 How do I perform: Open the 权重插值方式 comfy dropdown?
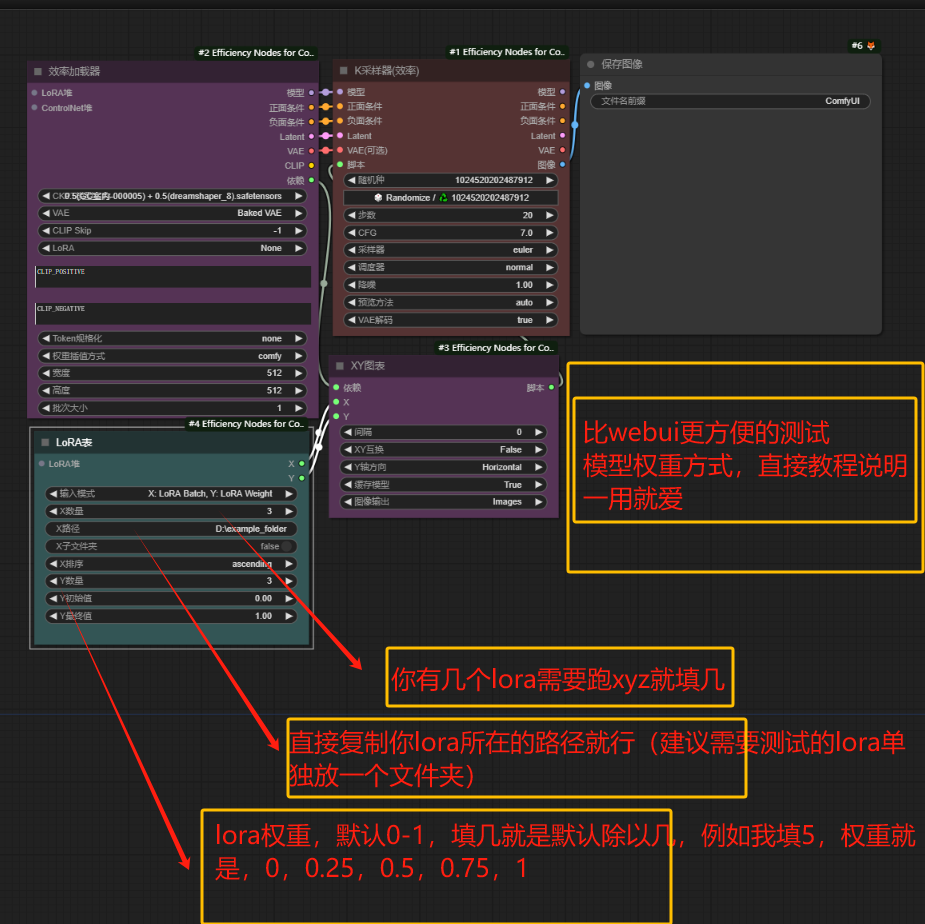[x=172, y=356]
